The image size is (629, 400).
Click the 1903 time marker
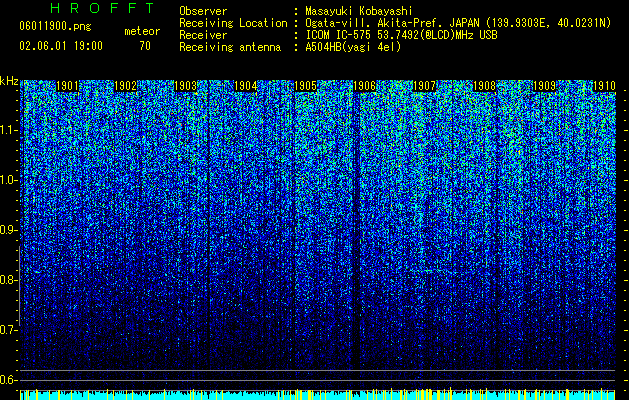tap(186, 86)
